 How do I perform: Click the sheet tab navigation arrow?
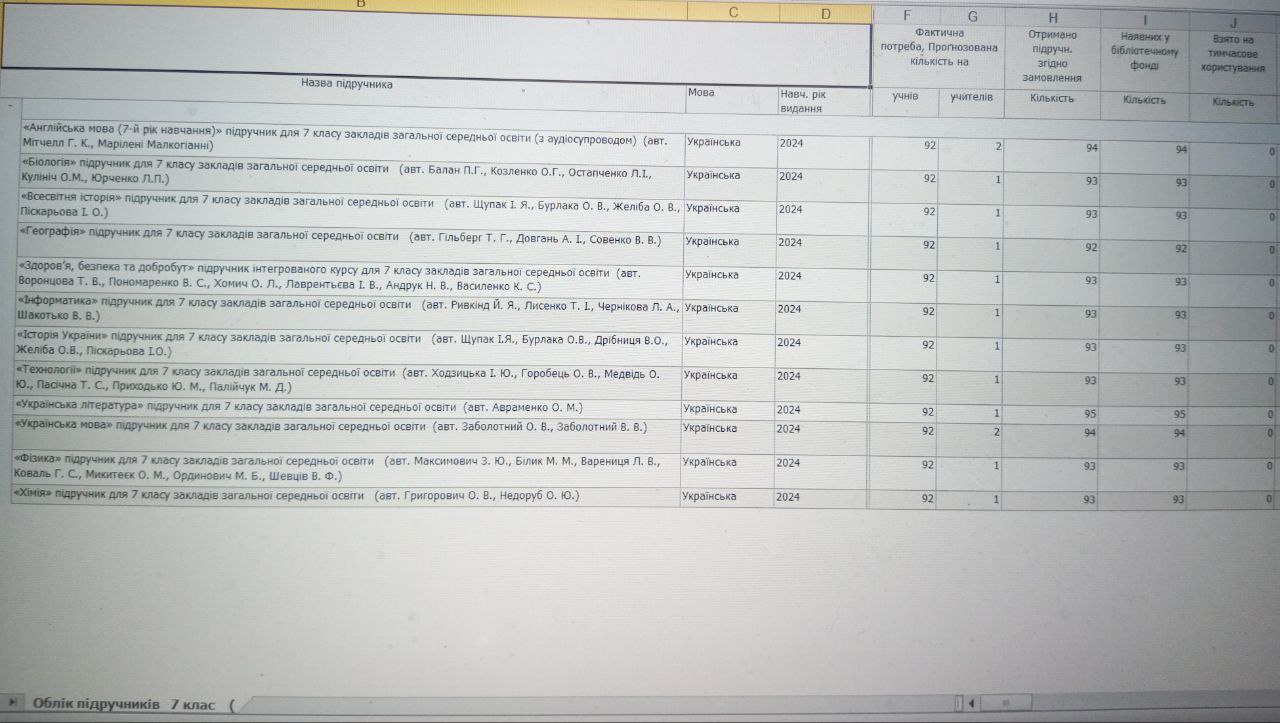click(13, 704)
